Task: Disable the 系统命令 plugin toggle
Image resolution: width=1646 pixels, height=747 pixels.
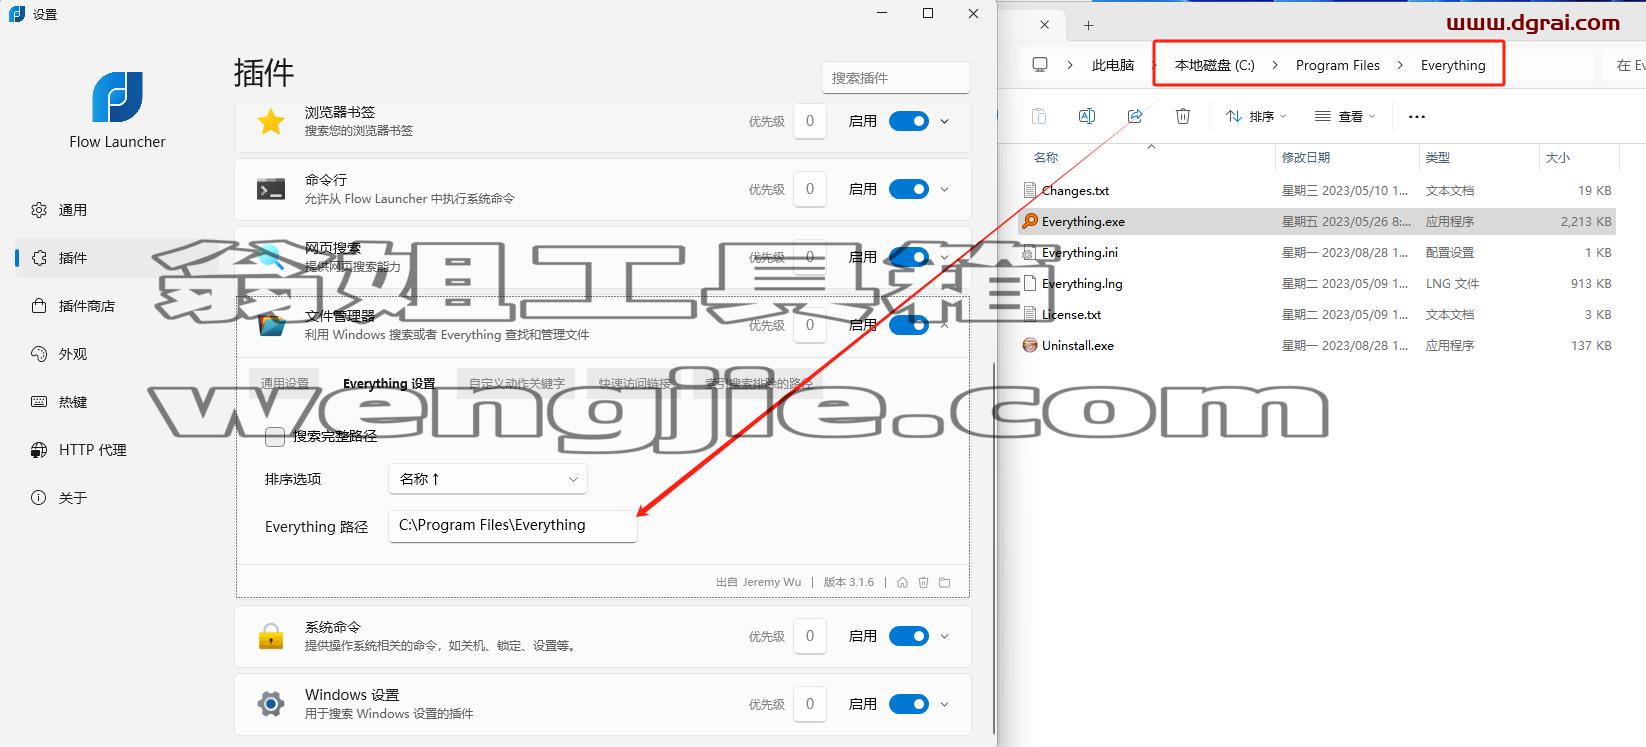Action: pyautogui.click(x=909, y=636)
